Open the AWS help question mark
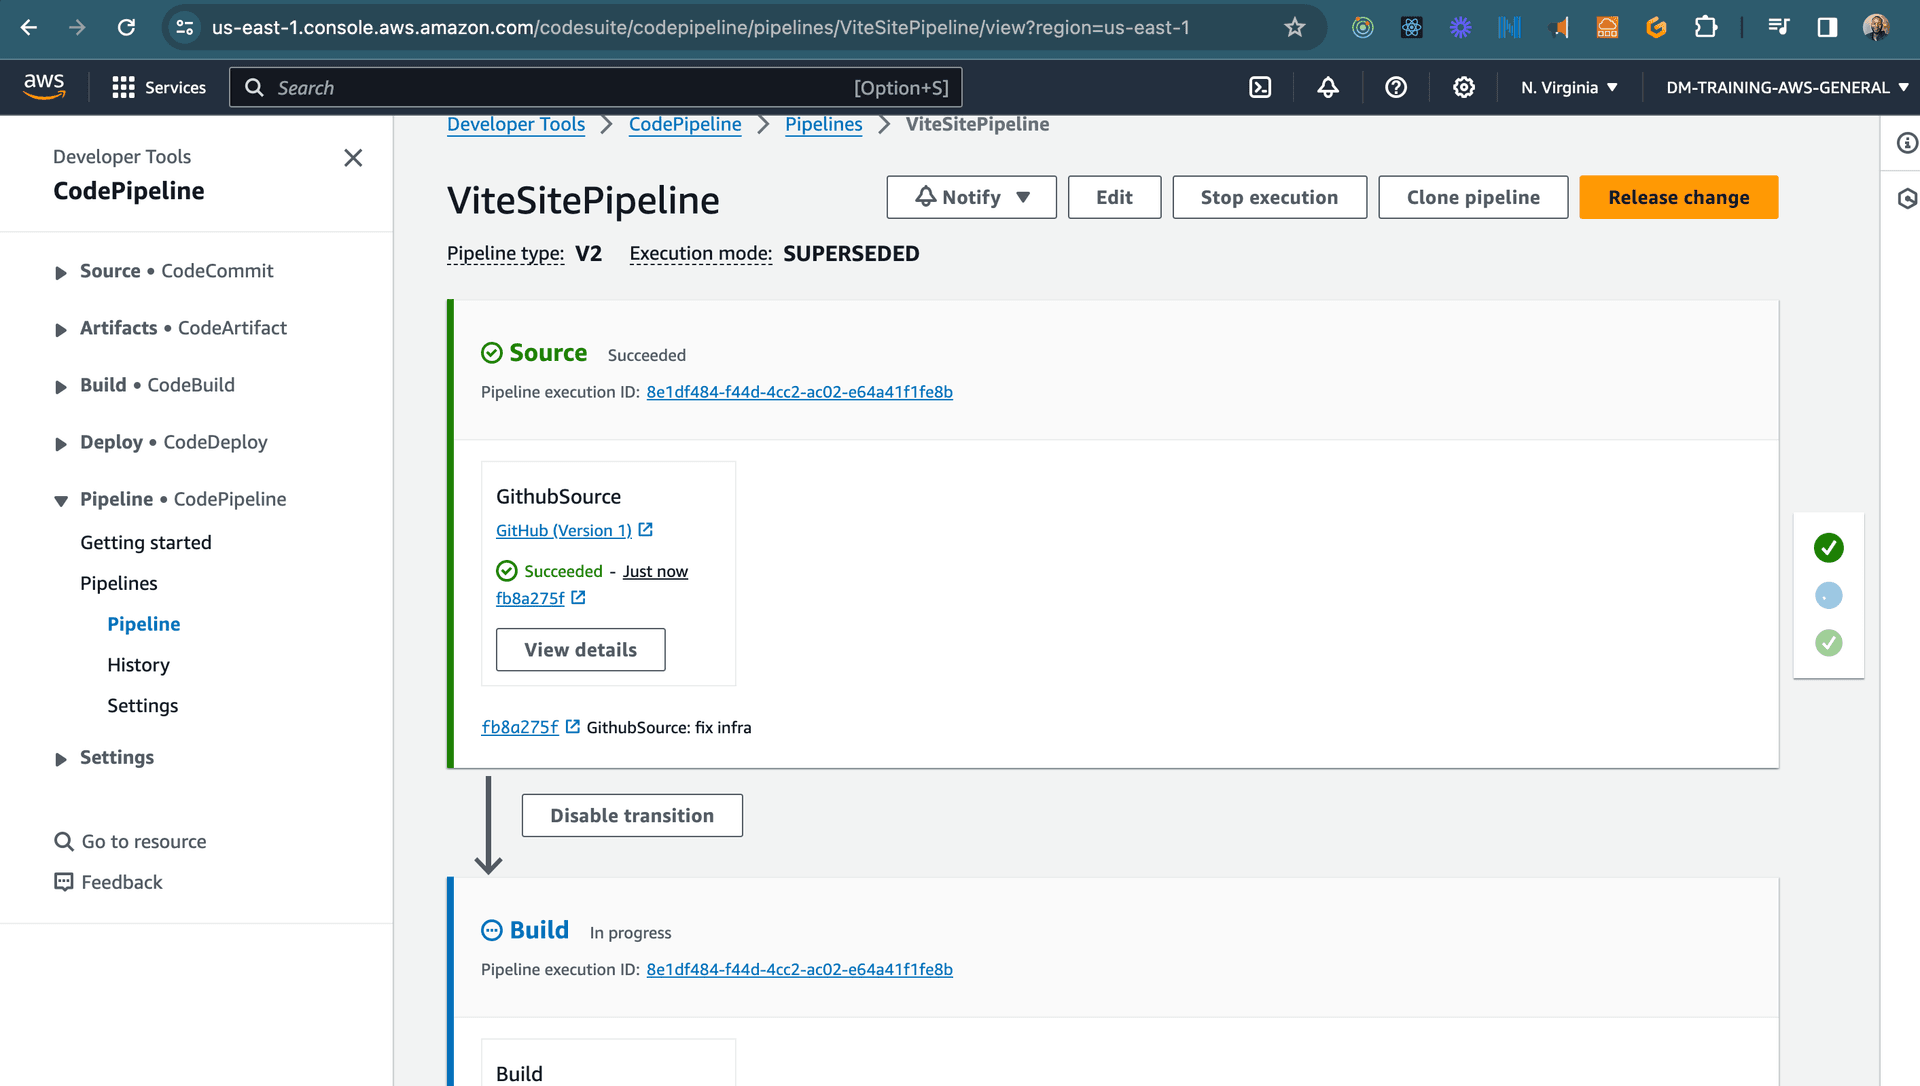The image size is (1920, 1086). 1396,87
